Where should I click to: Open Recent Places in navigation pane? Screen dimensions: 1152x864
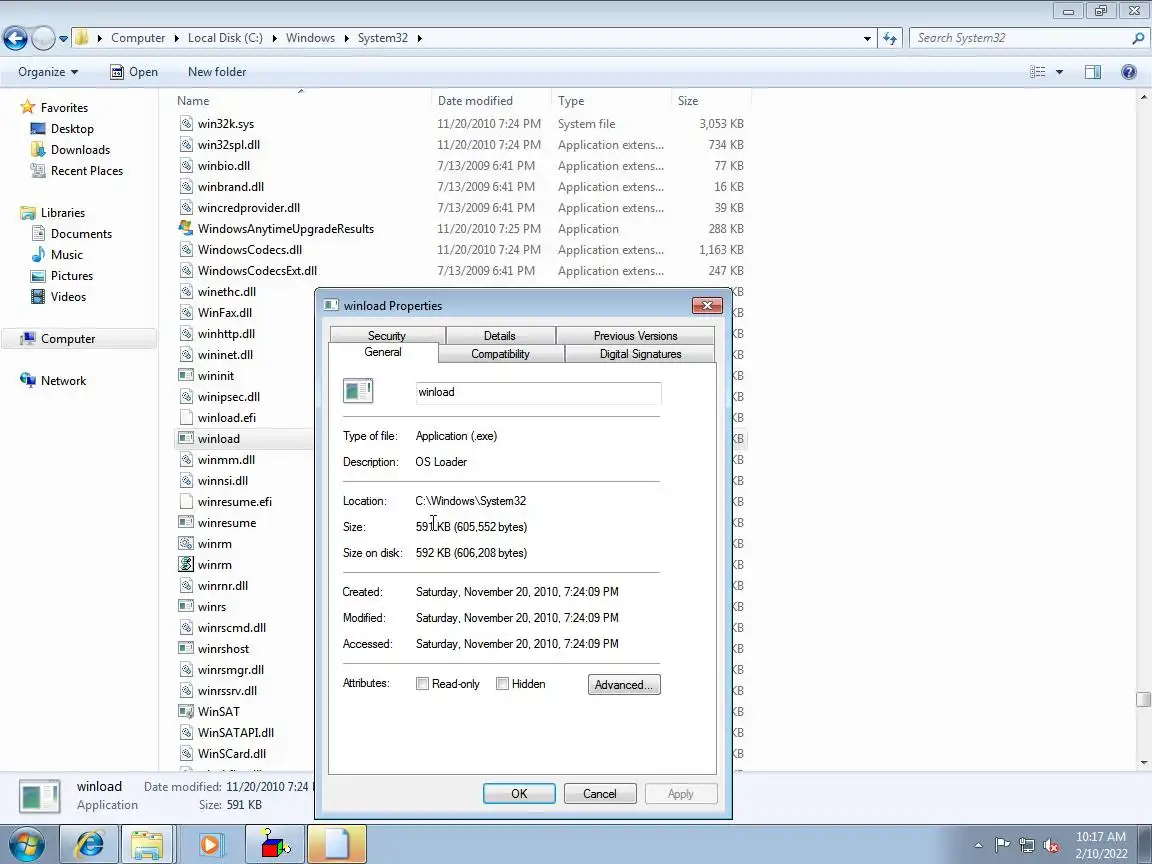pos(87,170)
